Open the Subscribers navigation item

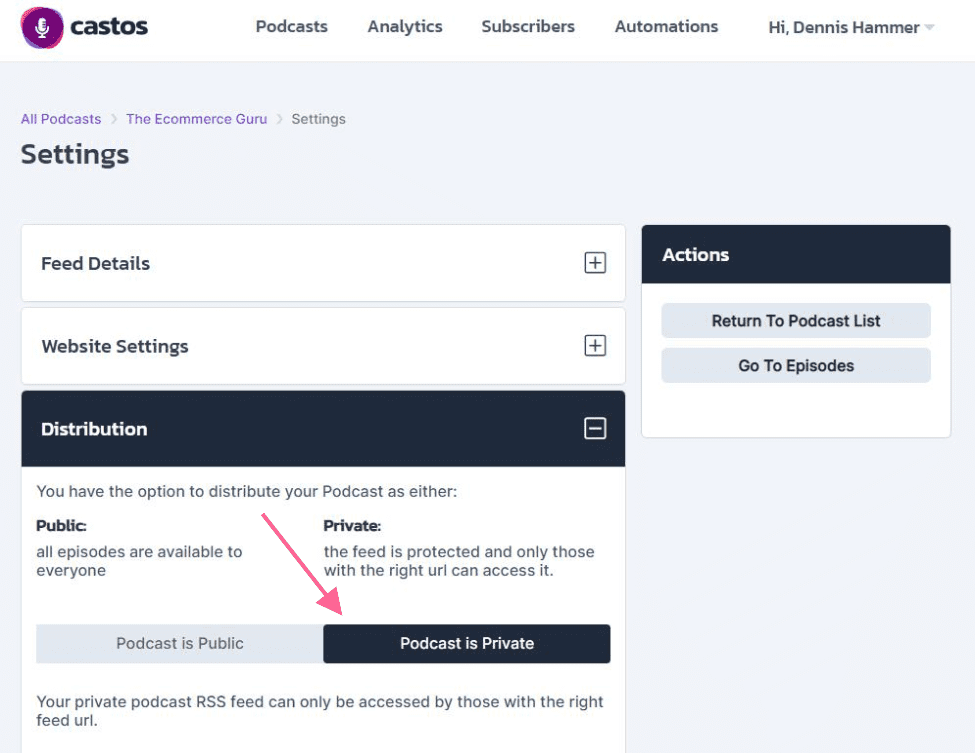coord(528,27)
